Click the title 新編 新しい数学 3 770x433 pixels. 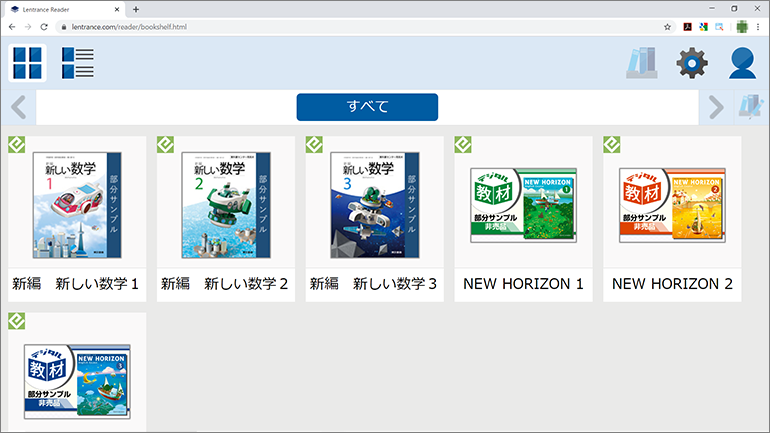[373, 284]
